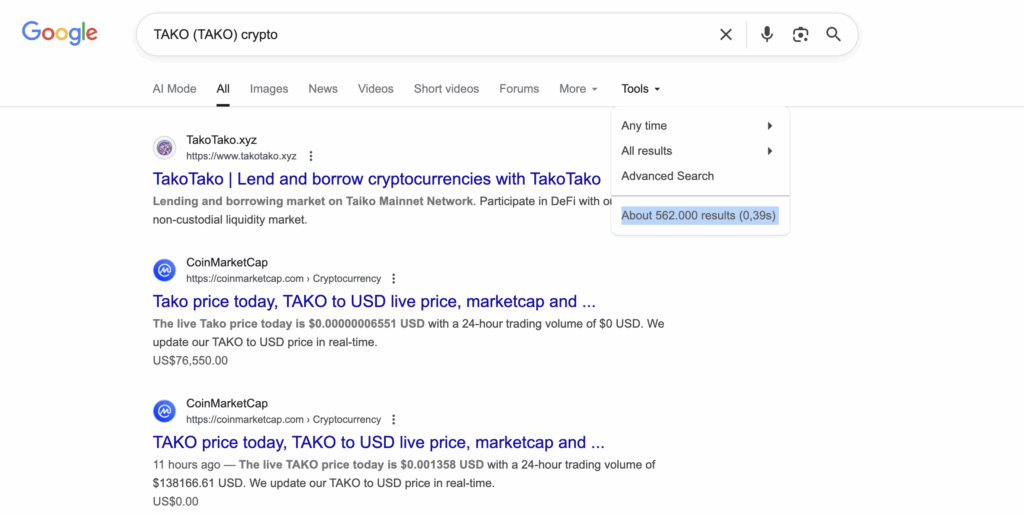1024x516 pixels.
Task: Switch to the Images tab
Action: [x=269, y=89]
